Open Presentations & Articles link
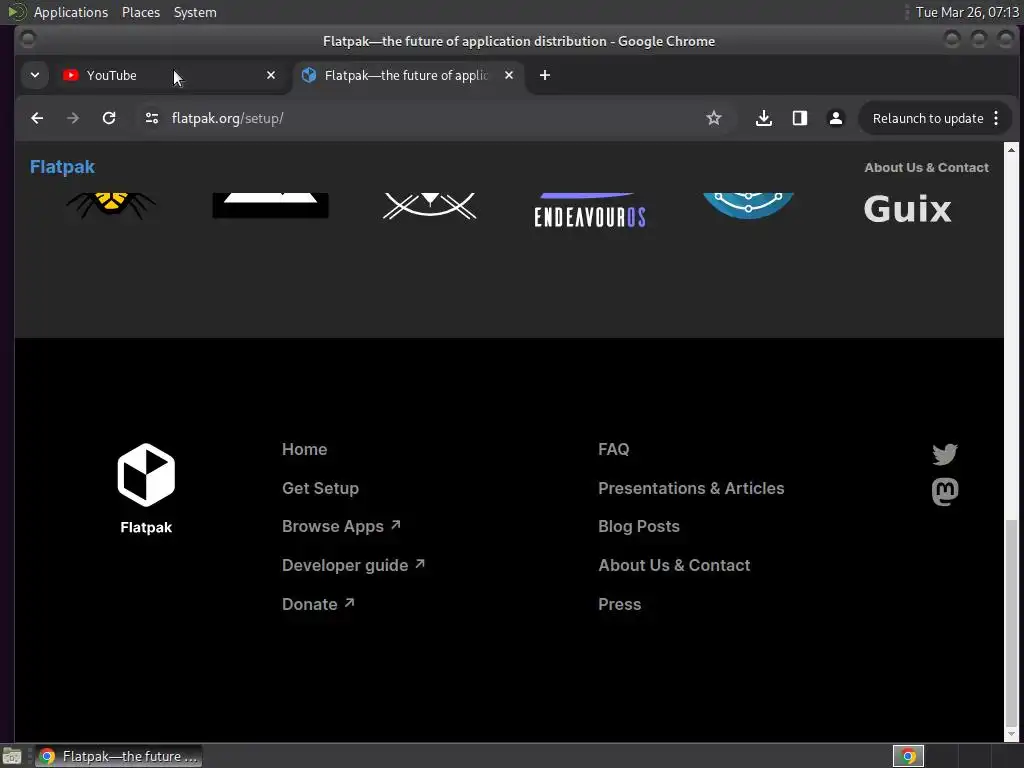Viewport: 1024px width, 768px height. [x=691, y=488]
